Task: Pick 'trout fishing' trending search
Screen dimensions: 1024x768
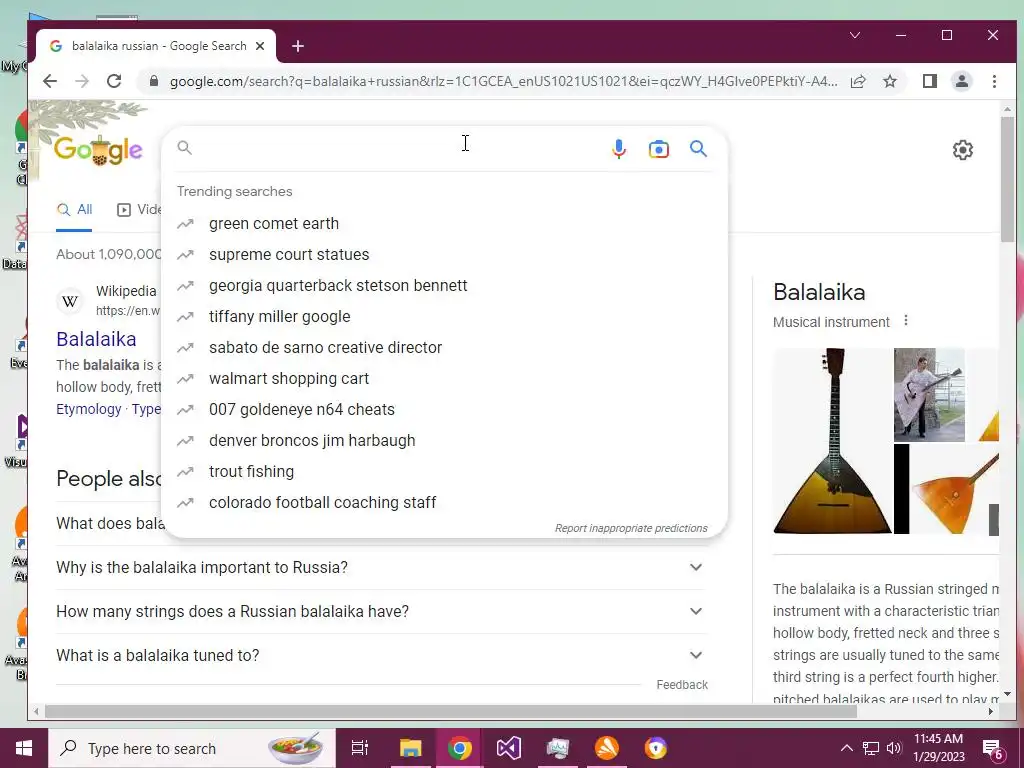Action: 444,472
